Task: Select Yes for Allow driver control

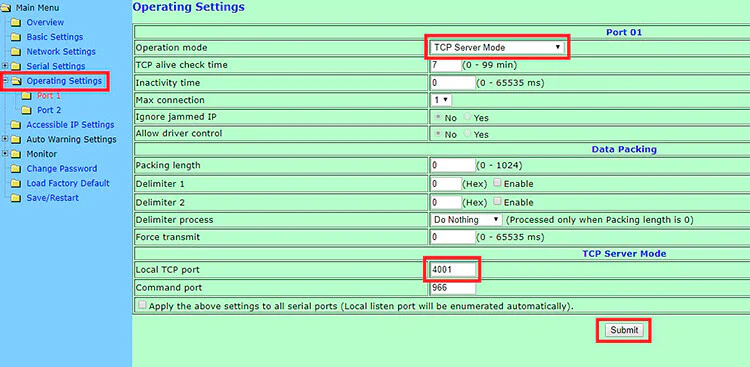Action: (467, 134)
